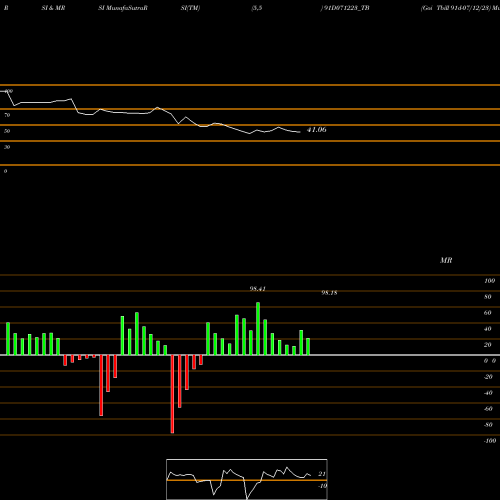
Task: Click the 70 level label on RSI chart
Action: pos(7,115)
